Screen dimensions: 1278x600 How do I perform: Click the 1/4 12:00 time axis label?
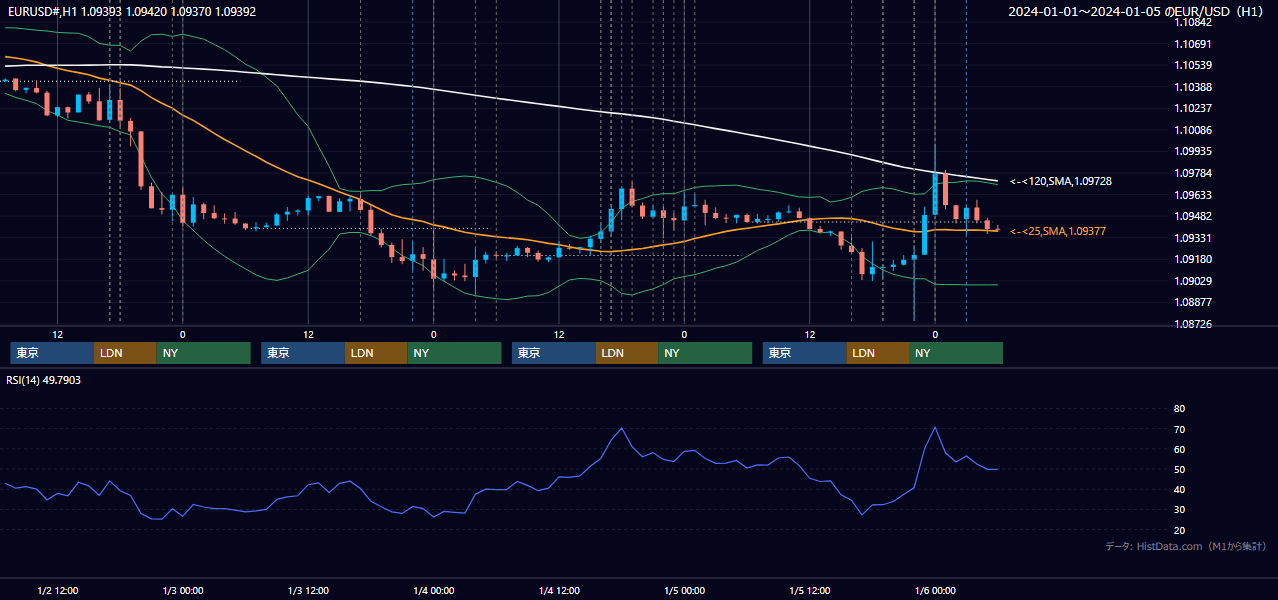560,591
